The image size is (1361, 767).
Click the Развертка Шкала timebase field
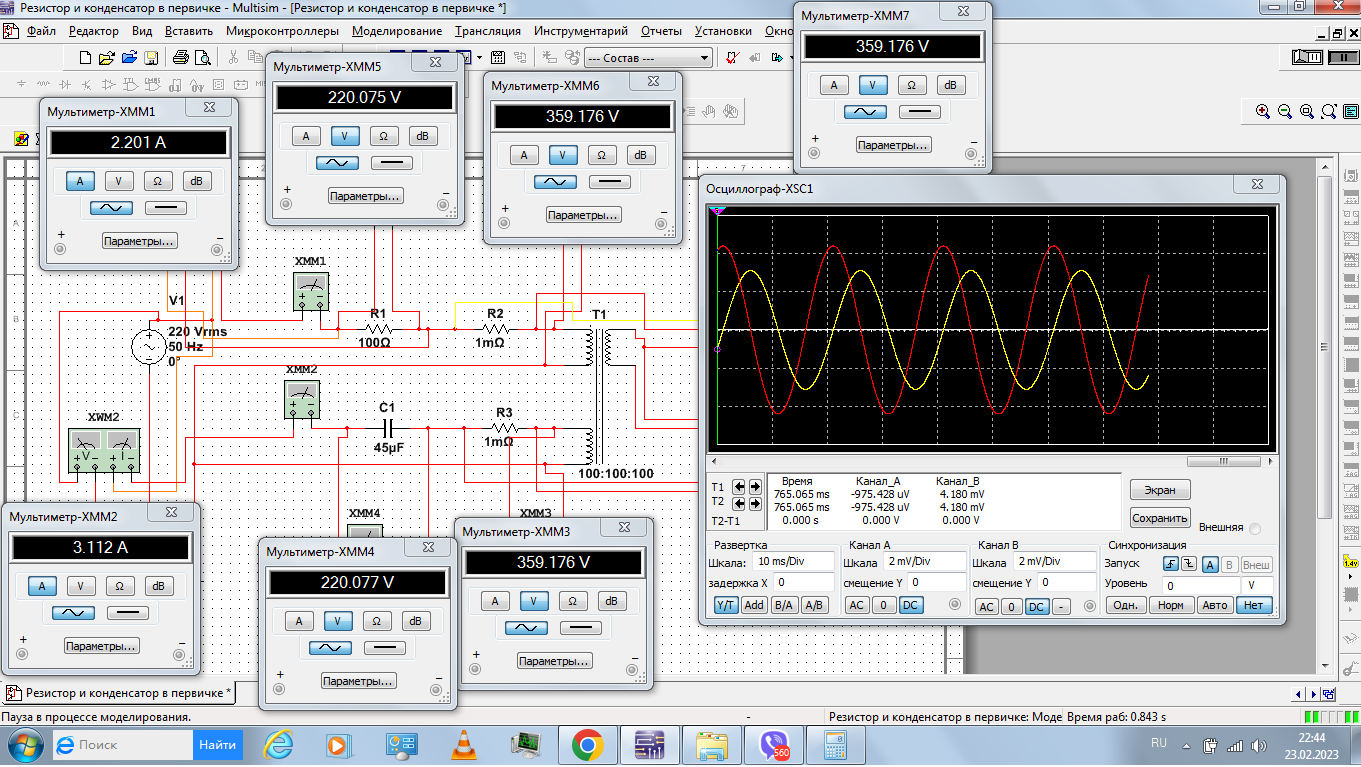794,561
